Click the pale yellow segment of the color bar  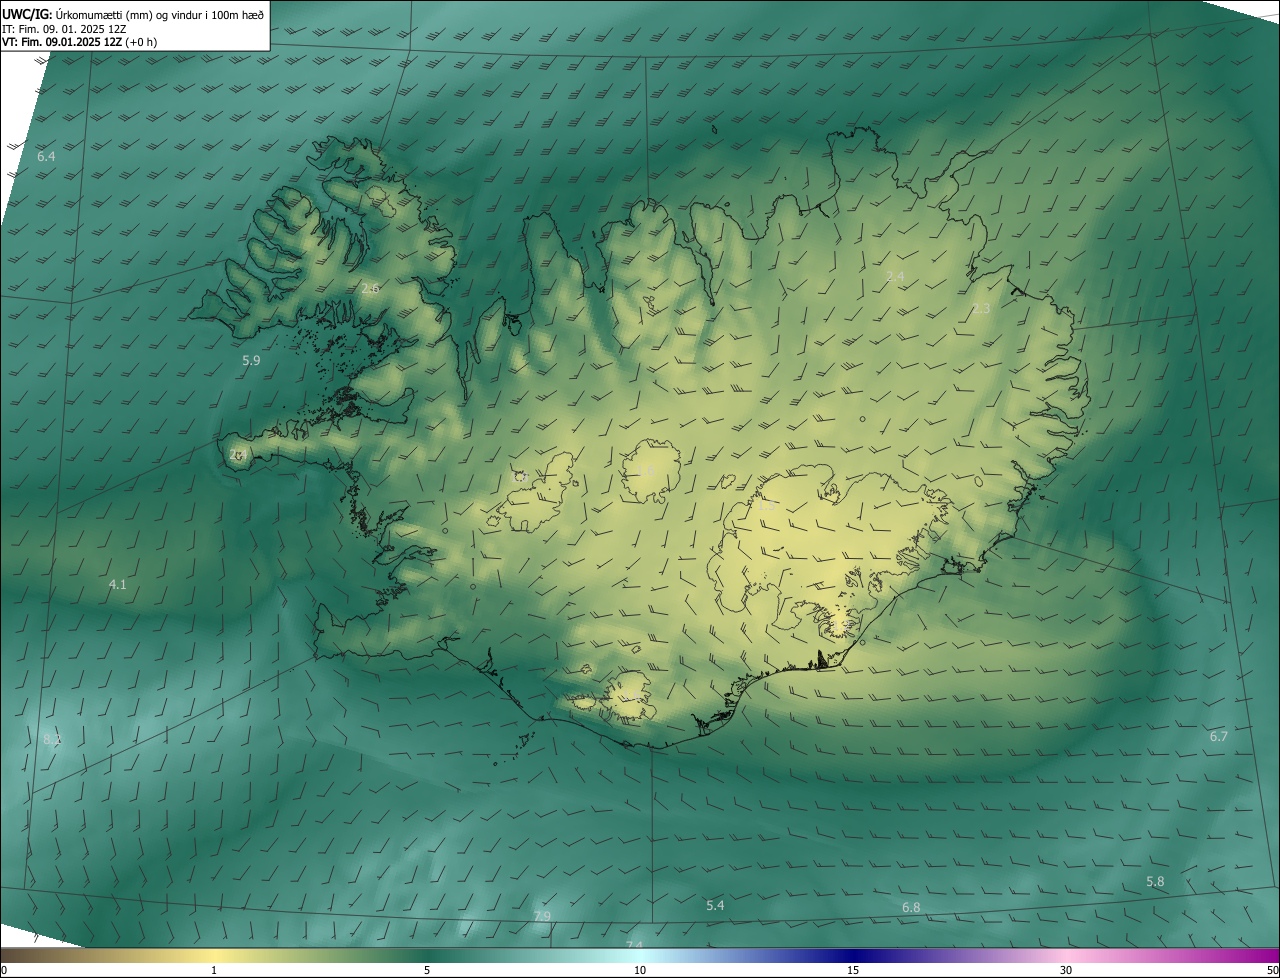point(214,955)
